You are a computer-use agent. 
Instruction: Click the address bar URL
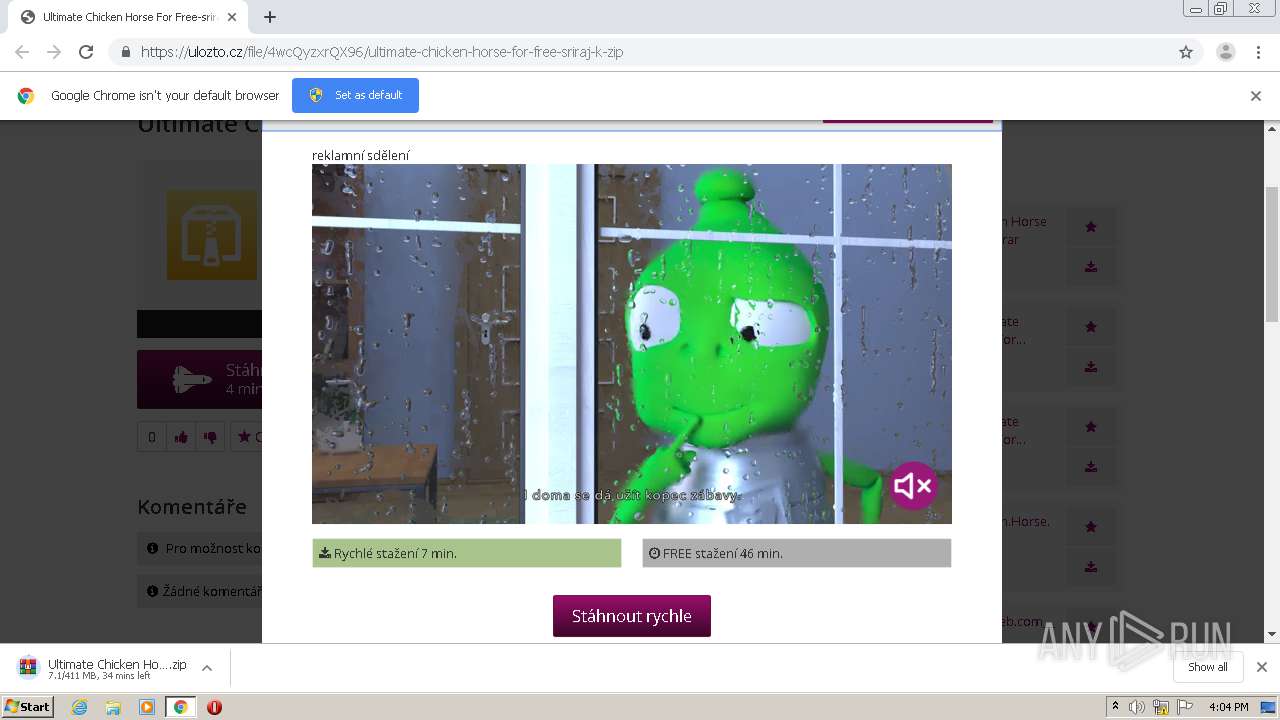pos(382,52)
